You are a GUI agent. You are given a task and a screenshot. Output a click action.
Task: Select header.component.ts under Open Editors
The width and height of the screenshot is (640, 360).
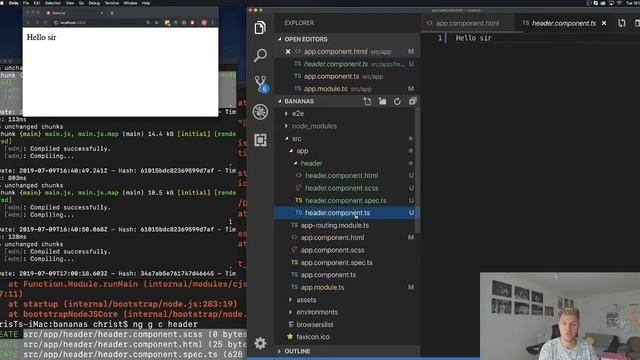pyautogui.click(x=336, y=64)
